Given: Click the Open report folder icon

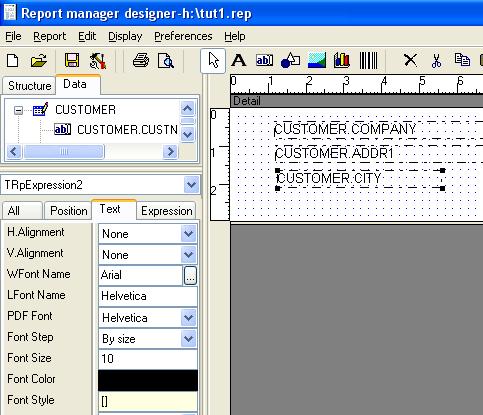Looking at the screenshot, I should click(x=39, y=61).
